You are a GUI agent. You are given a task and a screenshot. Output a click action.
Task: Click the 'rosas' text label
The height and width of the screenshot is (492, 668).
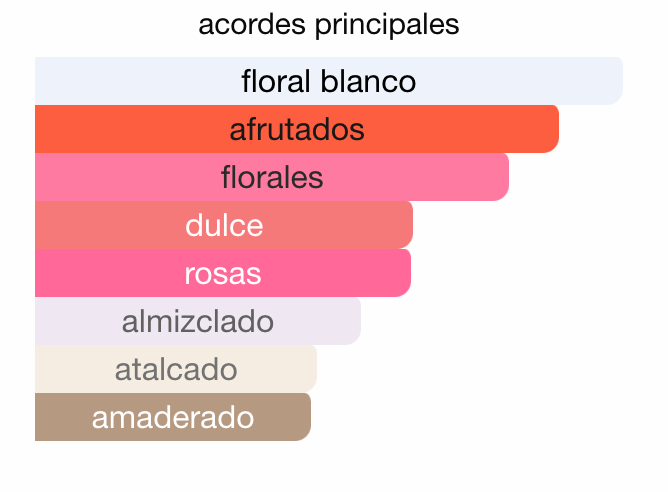tap(223, 273)
